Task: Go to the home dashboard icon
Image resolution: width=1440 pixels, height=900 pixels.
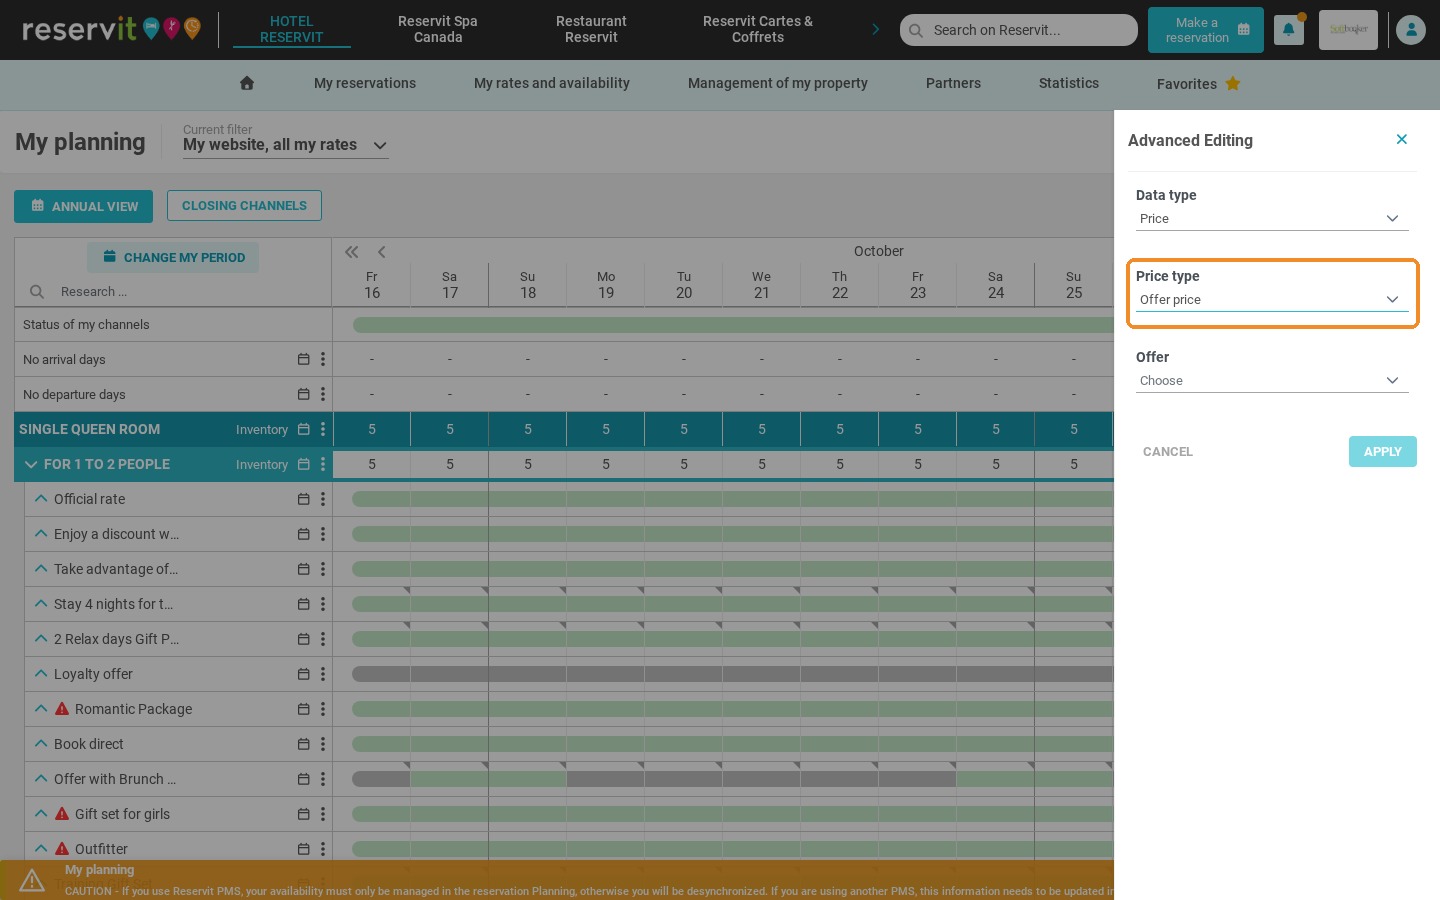Action: [247, 83]
